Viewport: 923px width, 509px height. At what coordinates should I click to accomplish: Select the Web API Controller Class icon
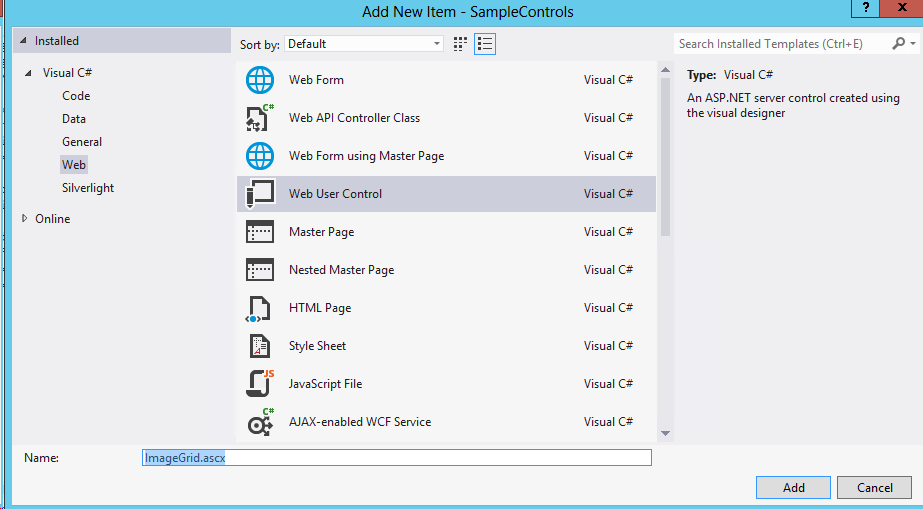click(260, 118)
